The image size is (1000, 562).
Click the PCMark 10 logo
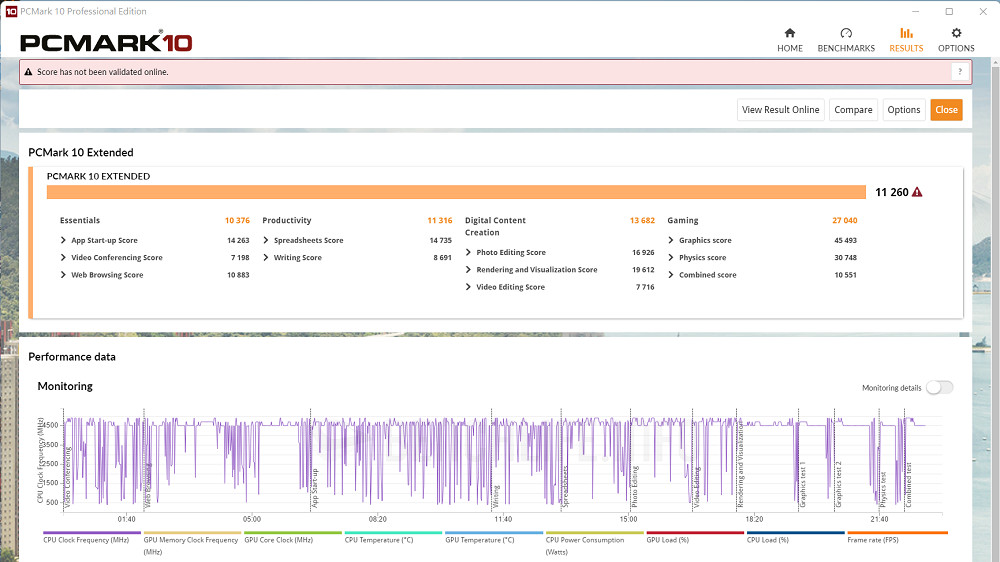[x=106, y=43]
